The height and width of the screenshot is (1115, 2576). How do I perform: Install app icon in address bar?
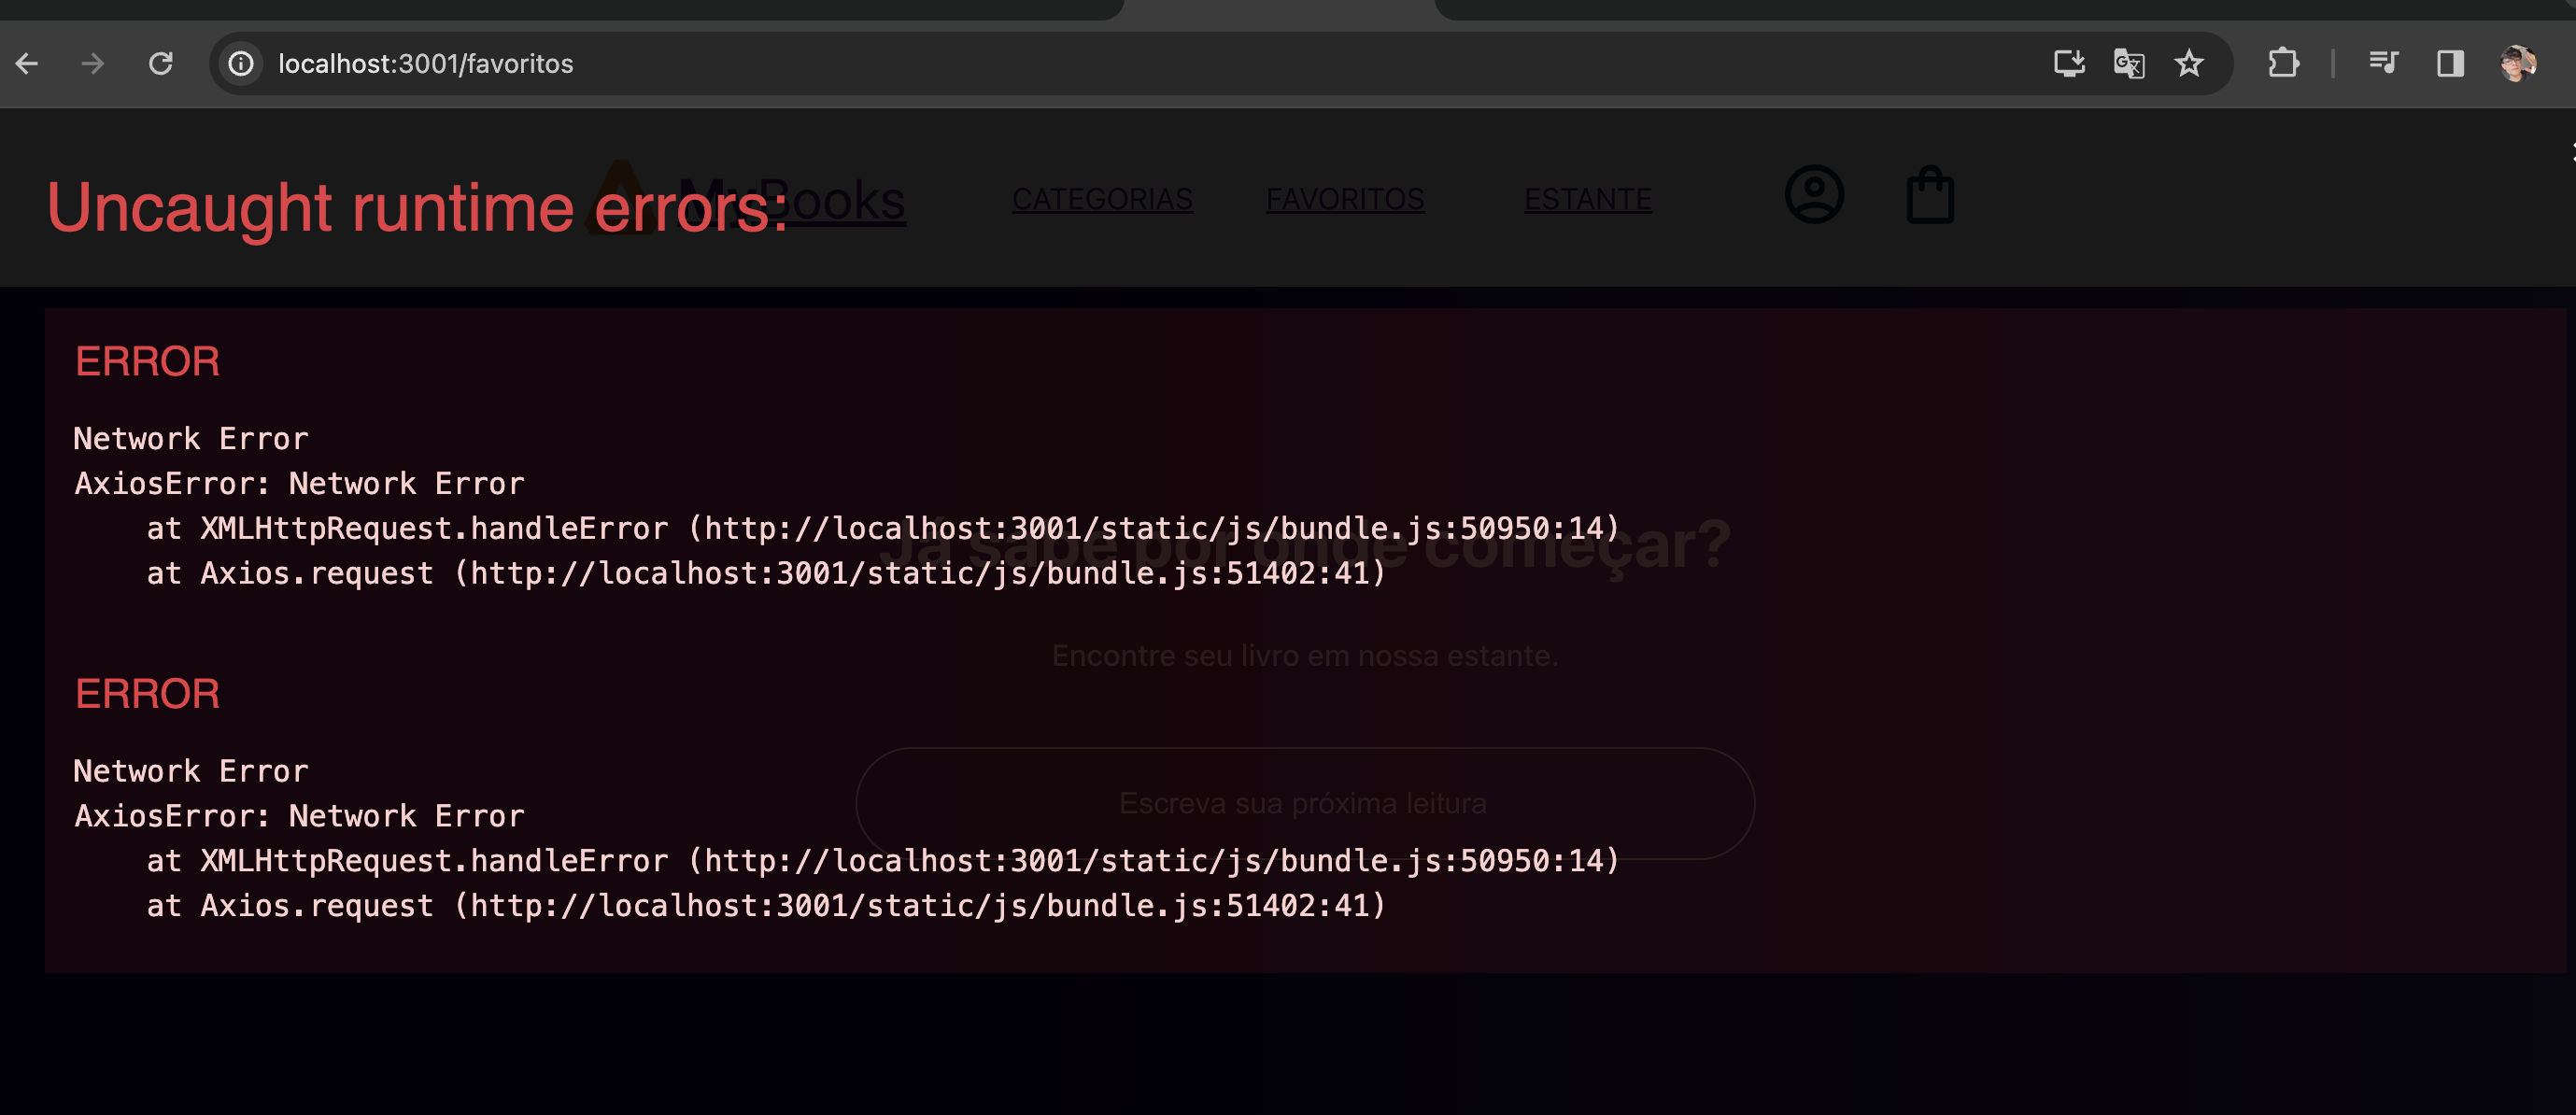[2069, 64]
